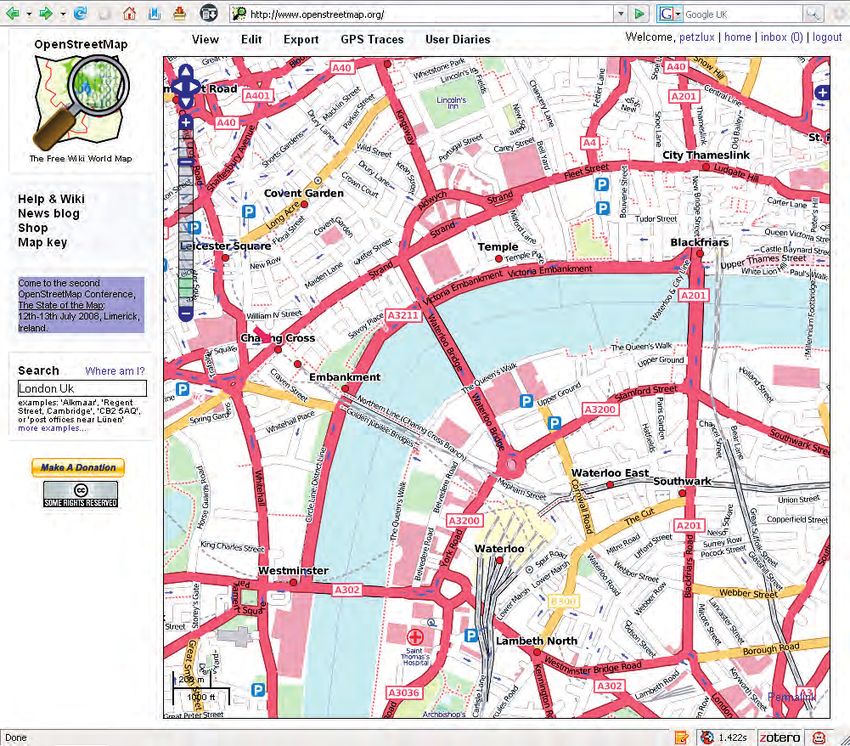Click the Creative Commons Some Rights Reserved badge
850x746 pixels.
click(x=80, y=494)
